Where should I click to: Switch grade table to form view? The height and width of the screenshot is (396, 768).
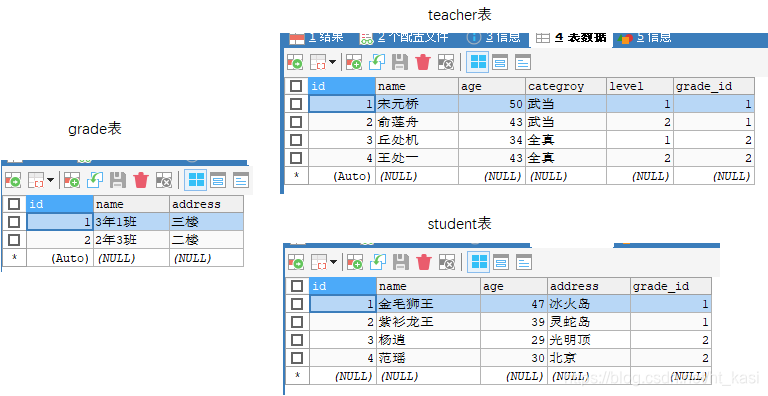pyautogui.click(x=217, y=180)
